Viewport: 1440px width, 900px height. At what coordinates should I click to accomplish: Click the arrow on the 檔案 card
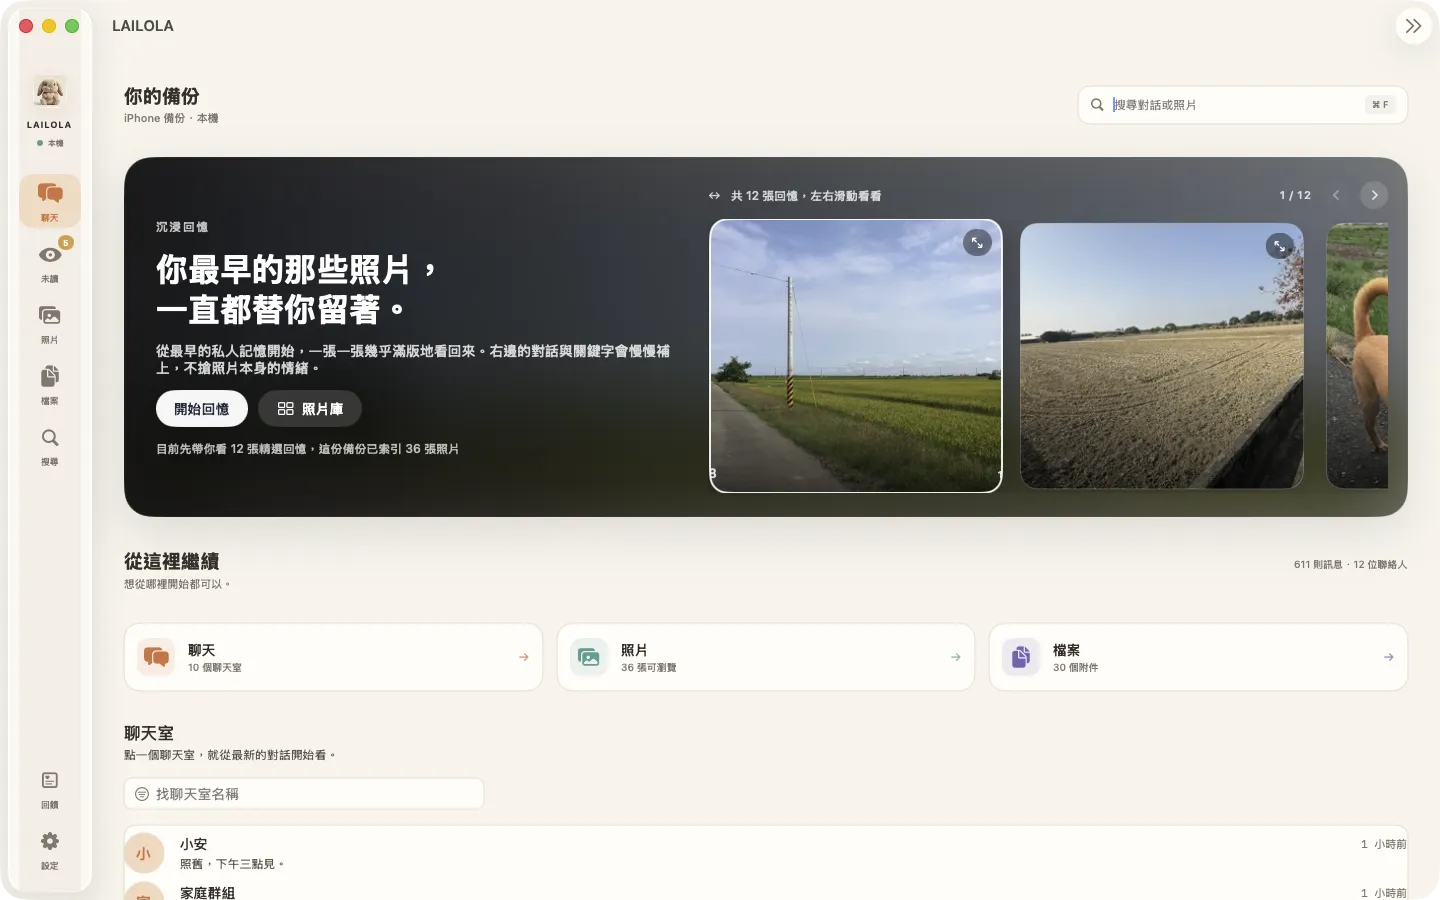[1389, 657]
